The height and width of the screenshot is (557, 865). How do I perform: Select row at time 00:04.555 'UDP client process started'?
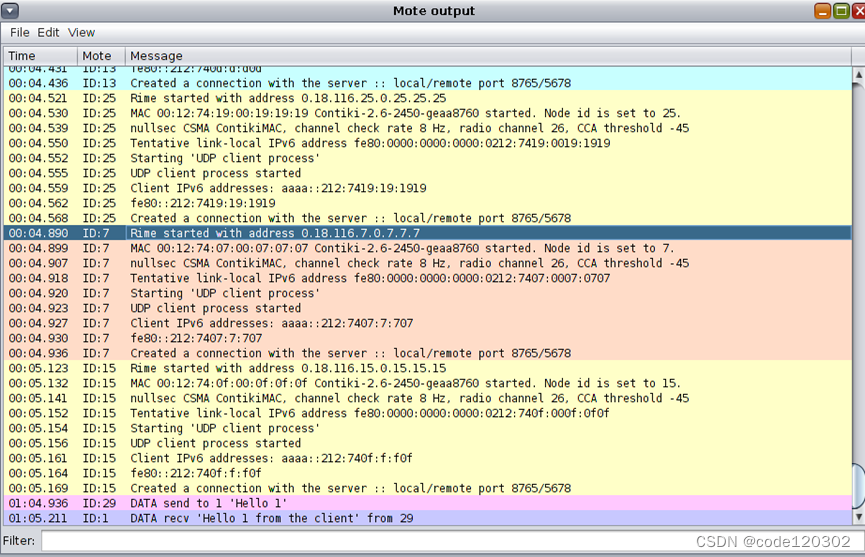(428, 173)
